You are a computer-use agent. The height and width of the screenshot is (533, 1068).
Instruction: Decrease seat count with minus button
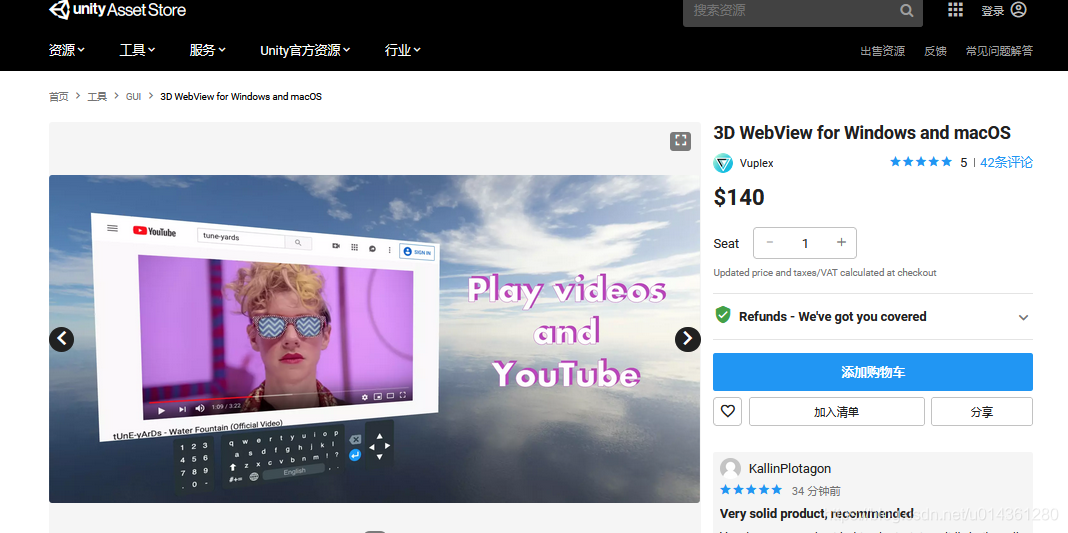tap(770, 243)
